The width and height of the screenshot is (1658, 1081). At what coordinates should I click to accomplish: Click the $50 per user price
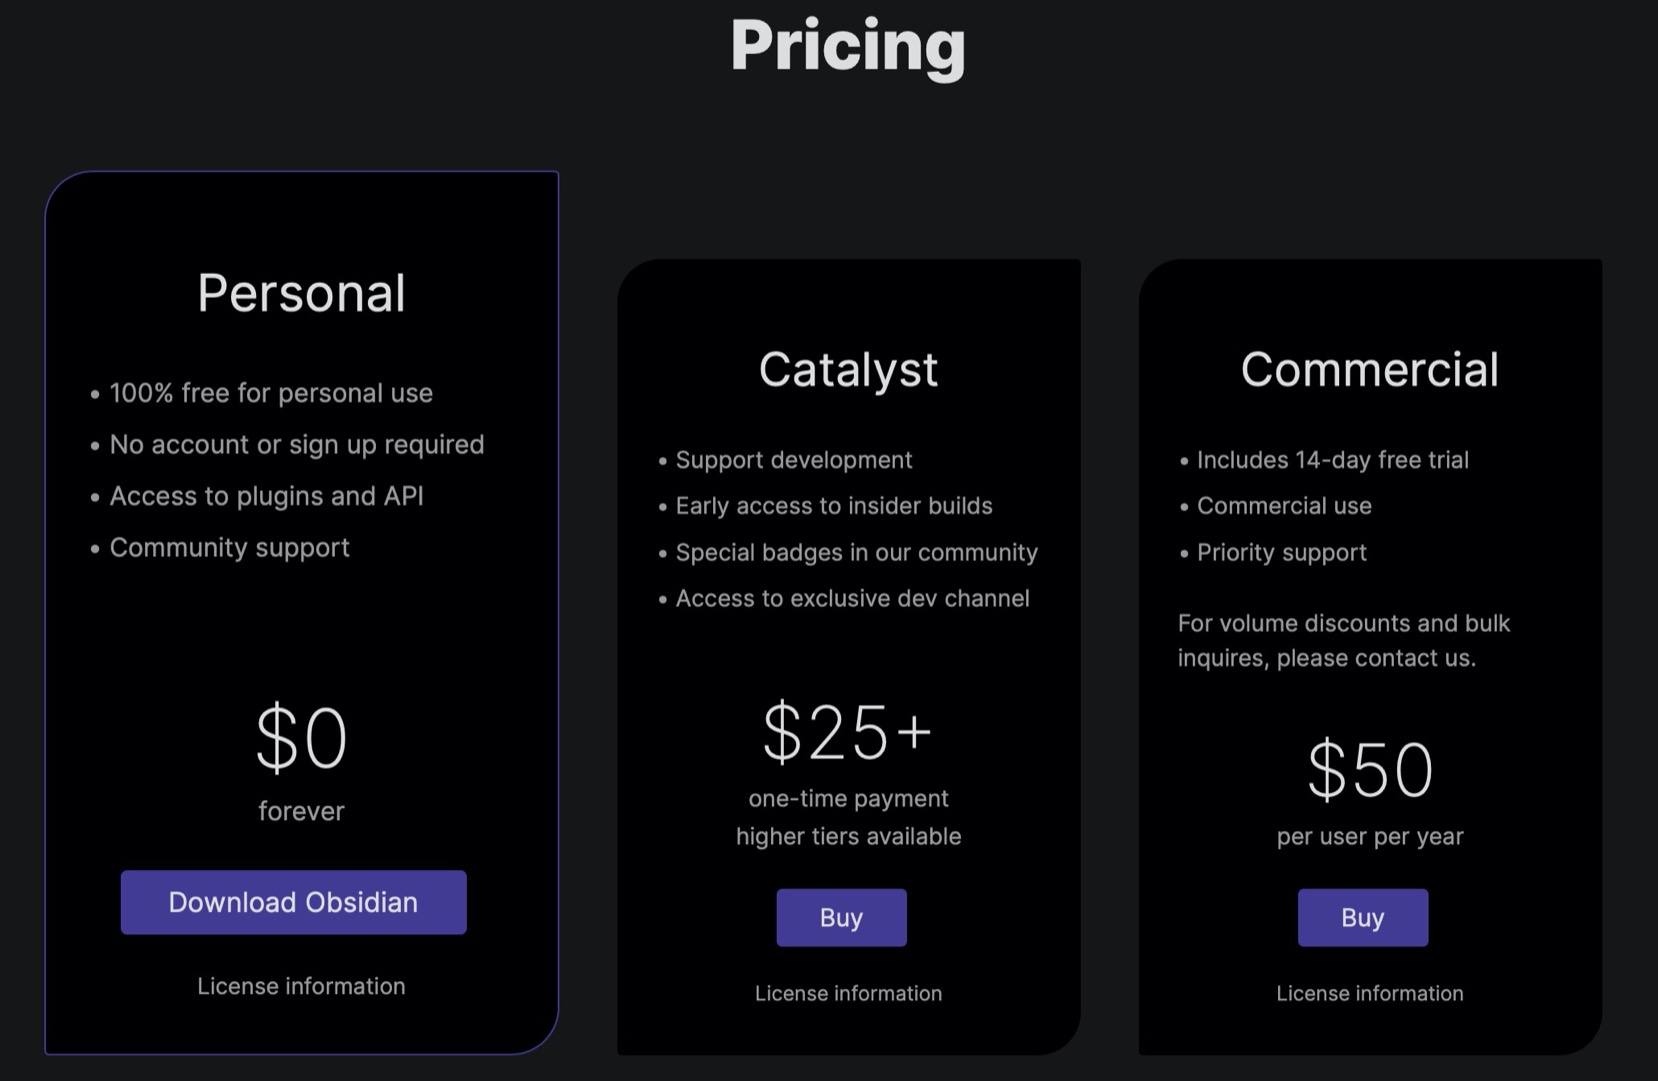pyautogui.click(x=1369, y=767)
